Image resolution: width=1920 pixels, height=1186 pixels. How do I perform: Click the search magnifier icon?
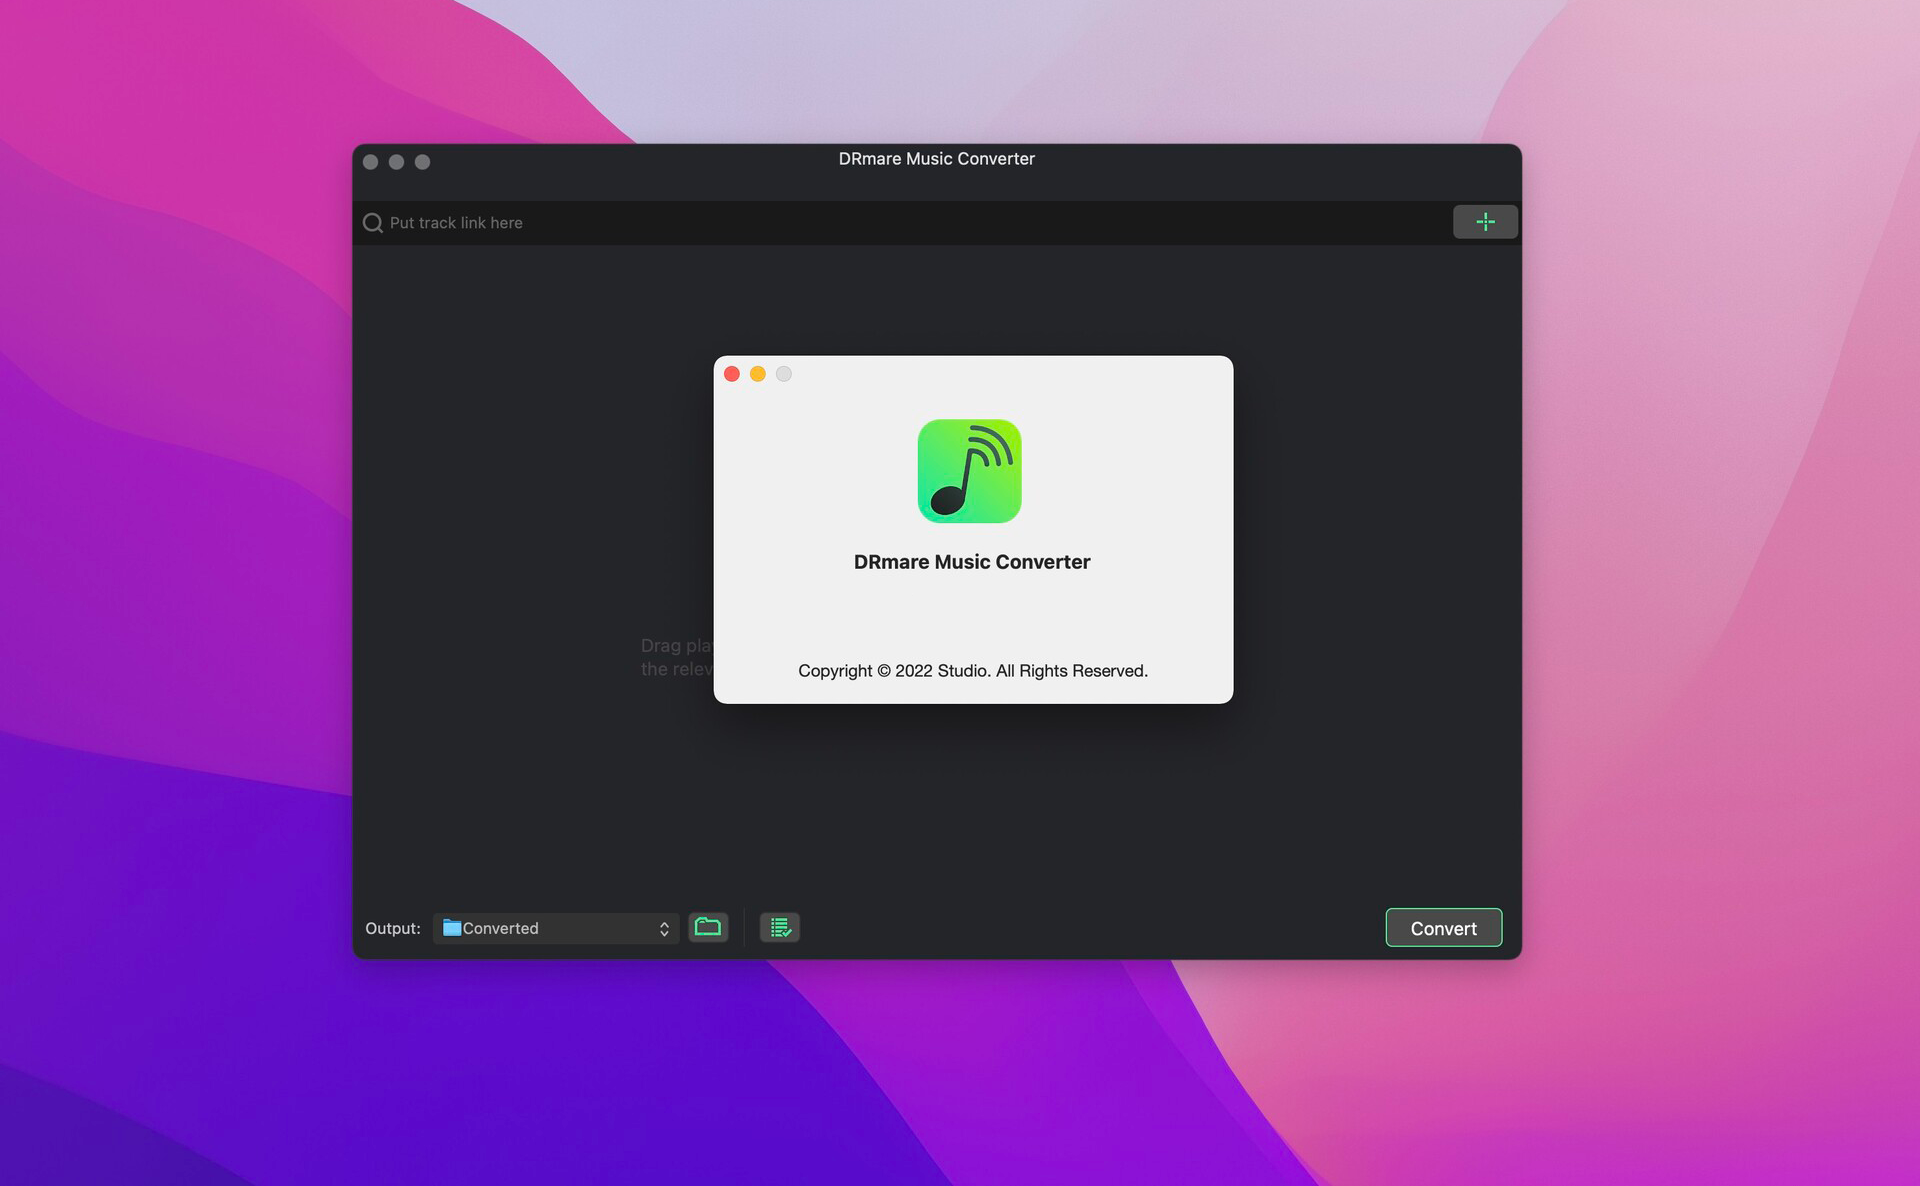(x=373, y=223)
